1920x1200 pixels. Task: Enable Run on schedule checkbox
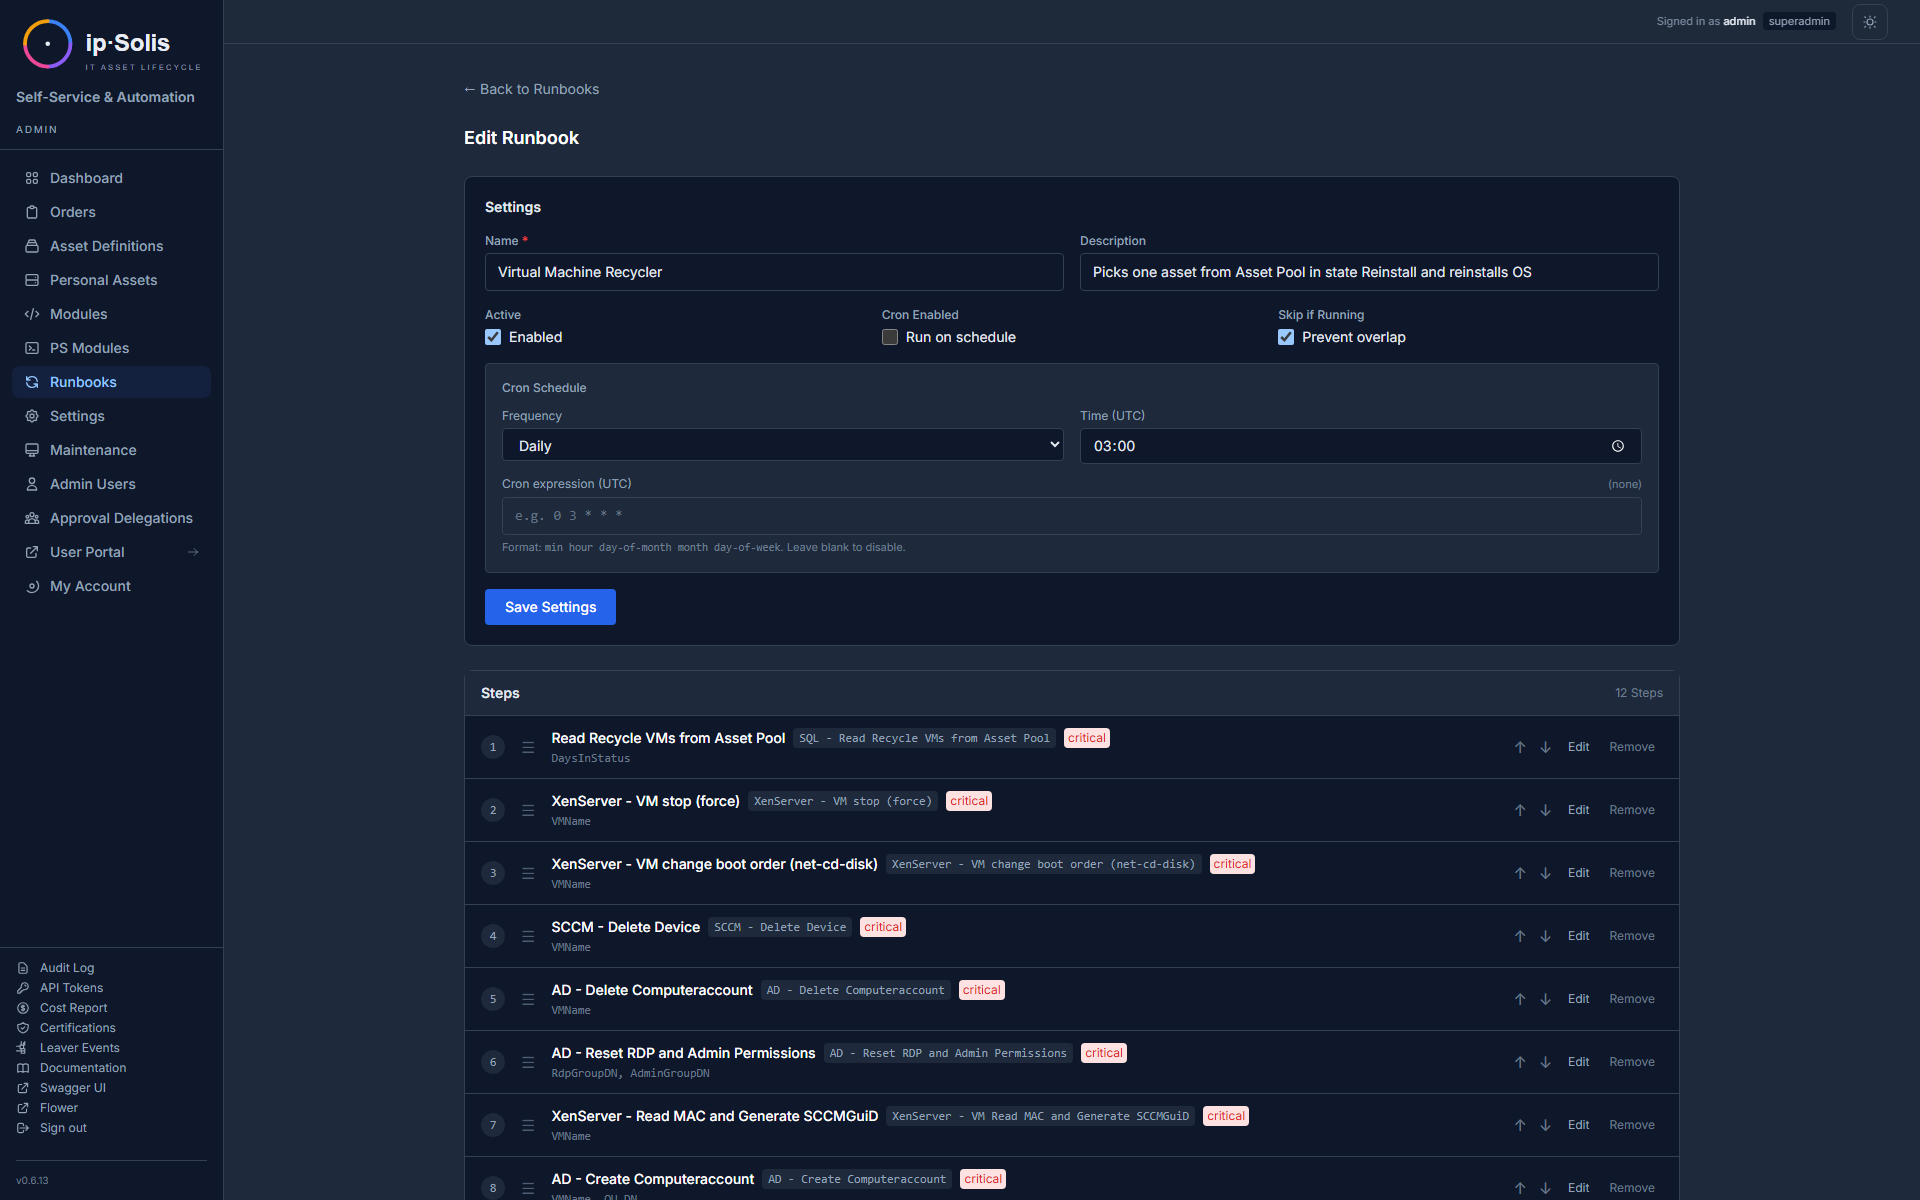coord(890,337)
